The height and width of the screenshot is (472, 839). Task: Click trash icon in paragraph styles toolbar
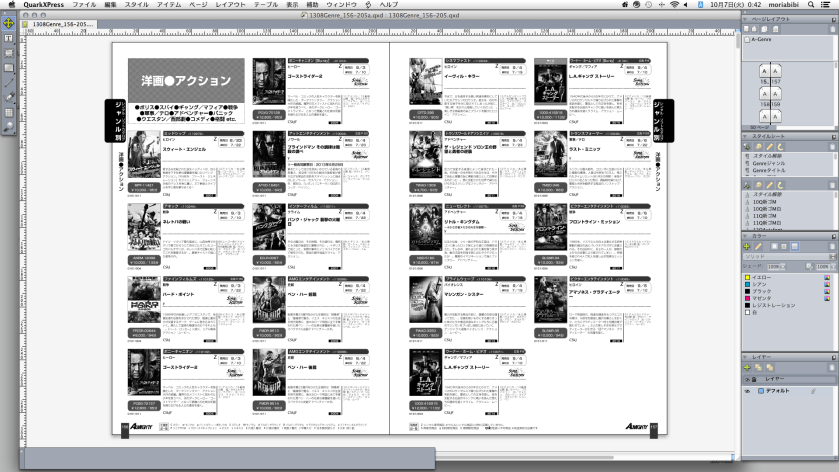[x=832, y=147]
